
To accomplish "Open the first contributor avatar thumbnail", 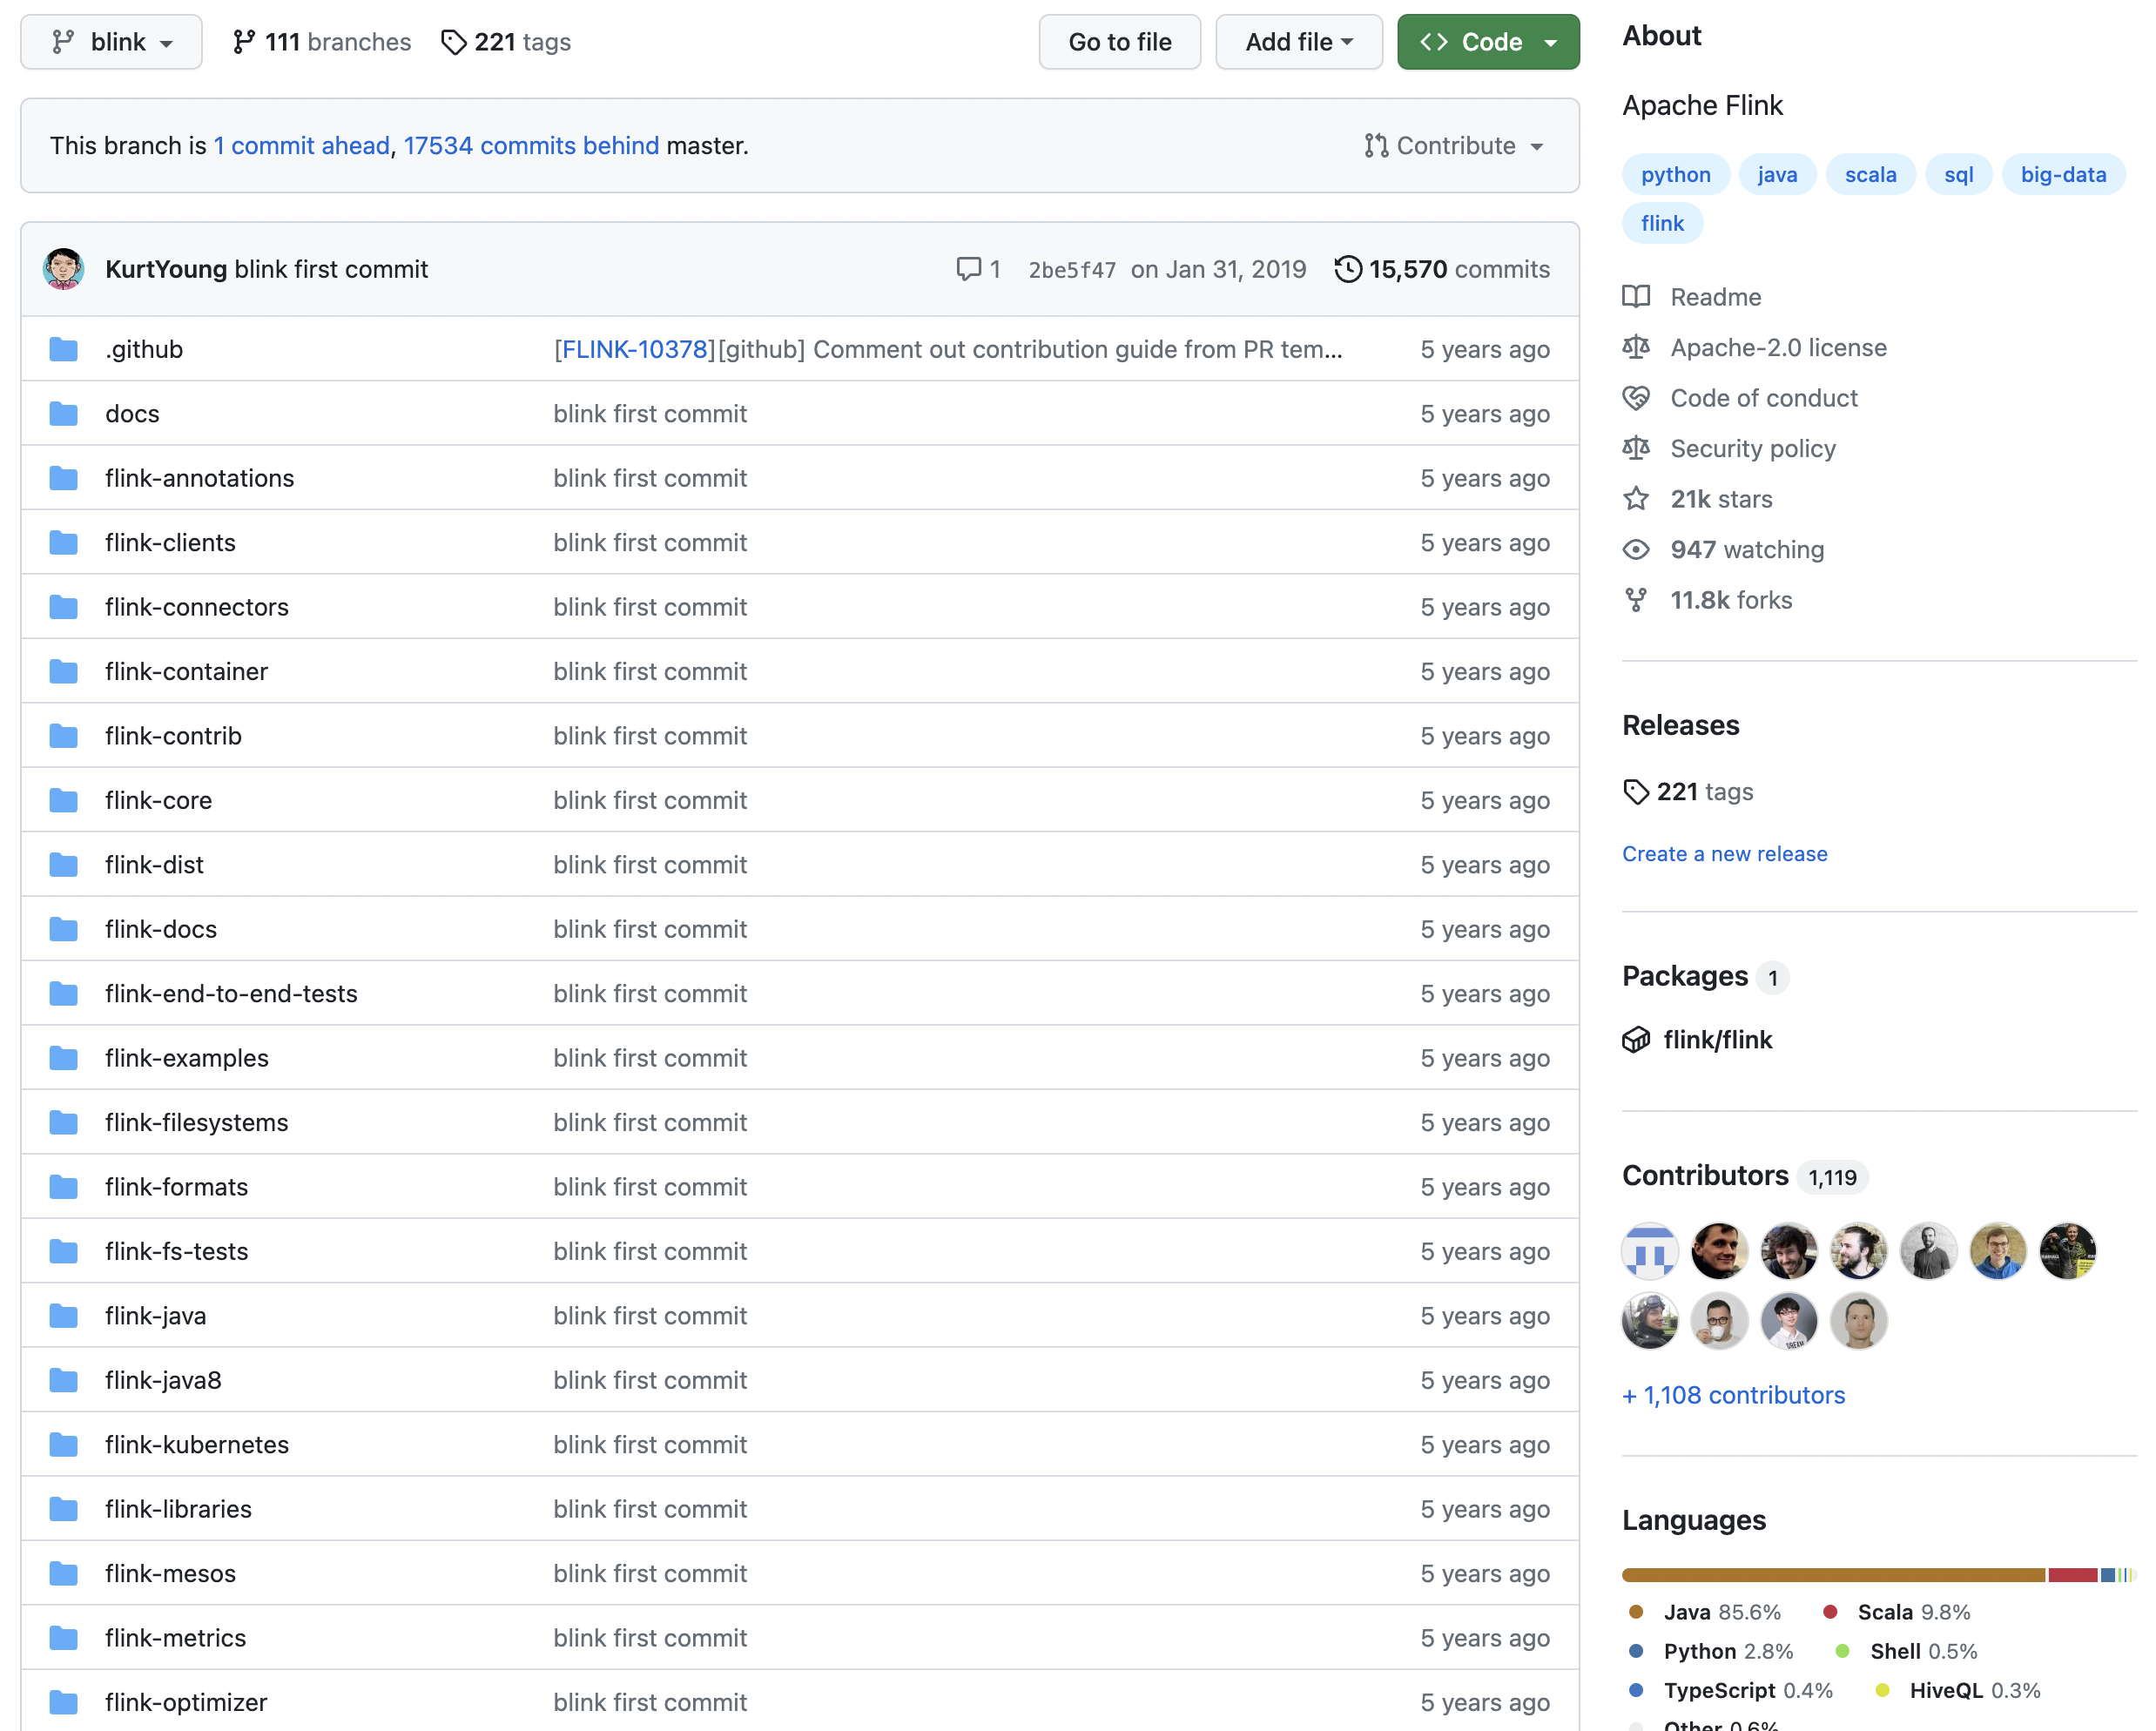I will 1649,1251.
